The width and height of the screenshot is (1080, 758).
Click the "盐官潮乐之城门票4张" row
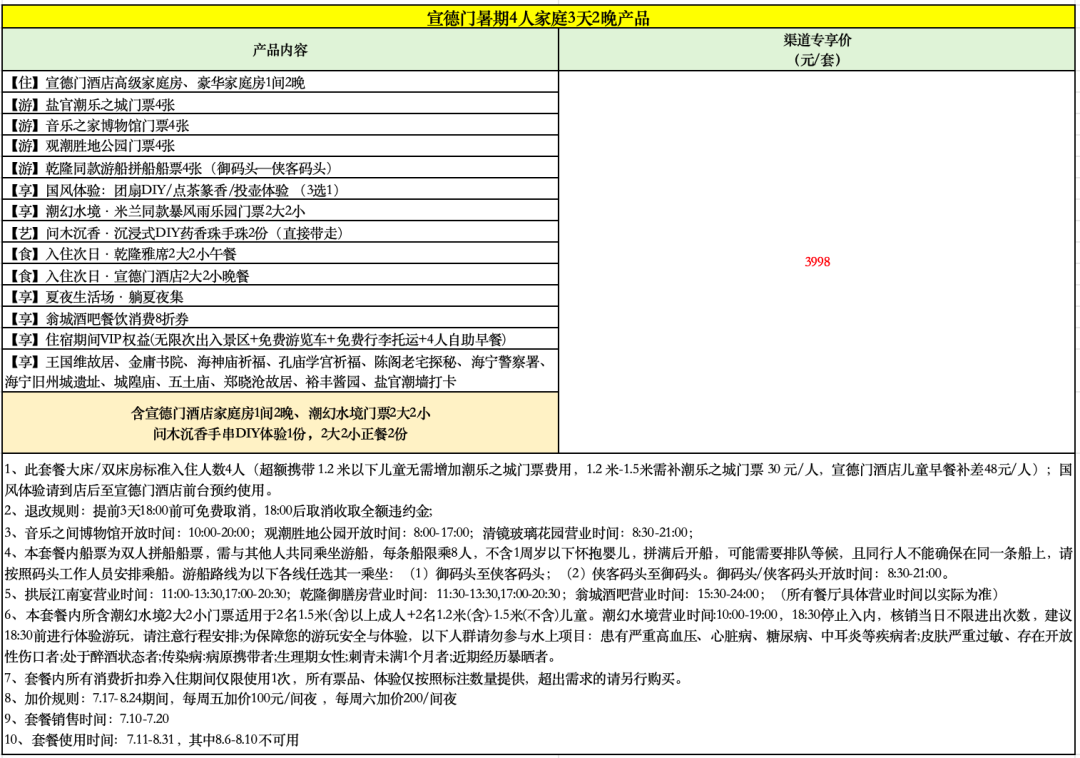pyautogui.click(x=280, y=105)
